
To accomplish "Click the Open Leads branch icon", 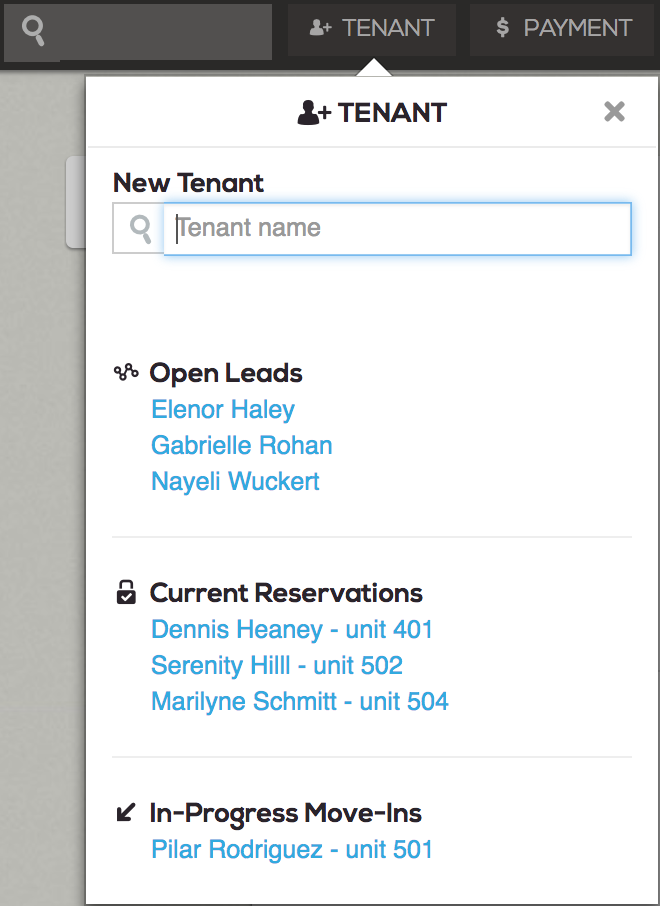I will (125, 371).
